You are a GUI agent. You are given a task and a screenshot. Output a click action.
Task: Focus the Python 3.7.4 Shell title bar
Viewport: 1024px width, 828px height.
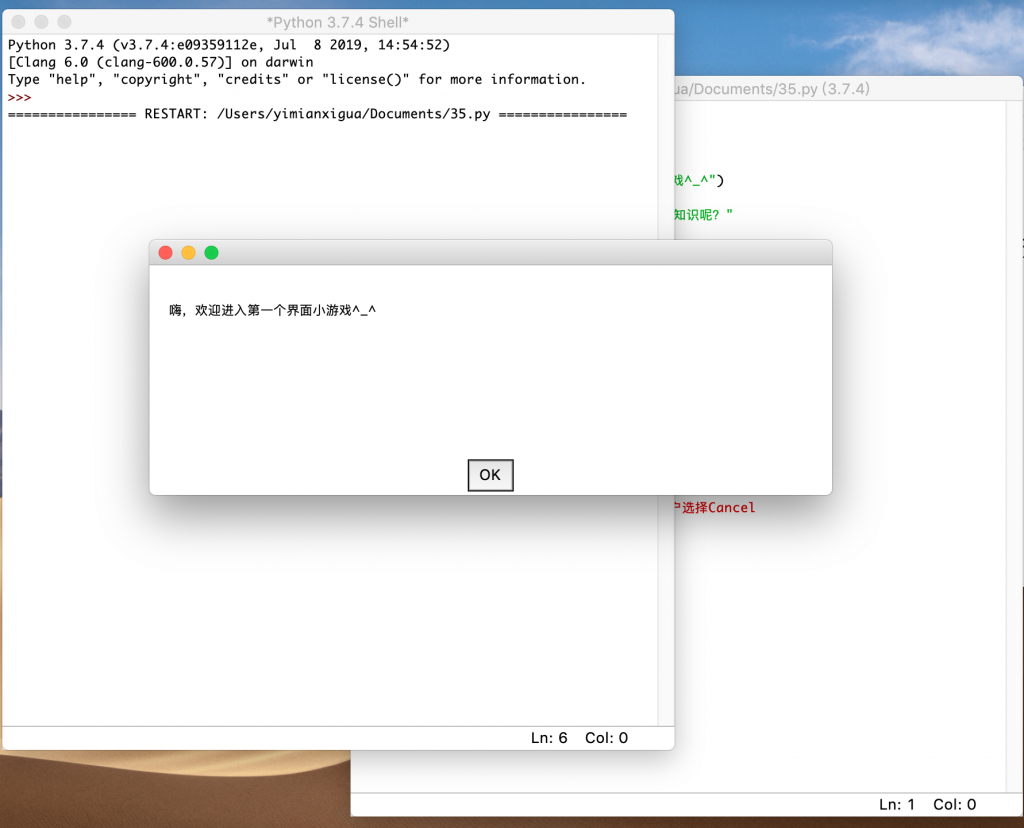click(x=337, y=22)
